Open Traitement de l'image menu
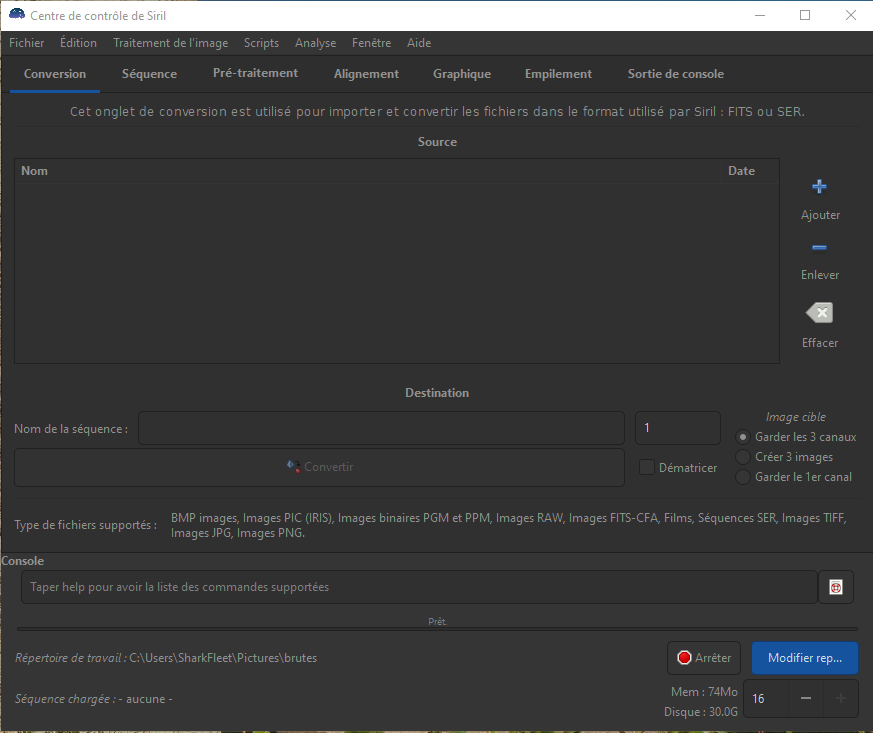873x733 pixels. 170,43
